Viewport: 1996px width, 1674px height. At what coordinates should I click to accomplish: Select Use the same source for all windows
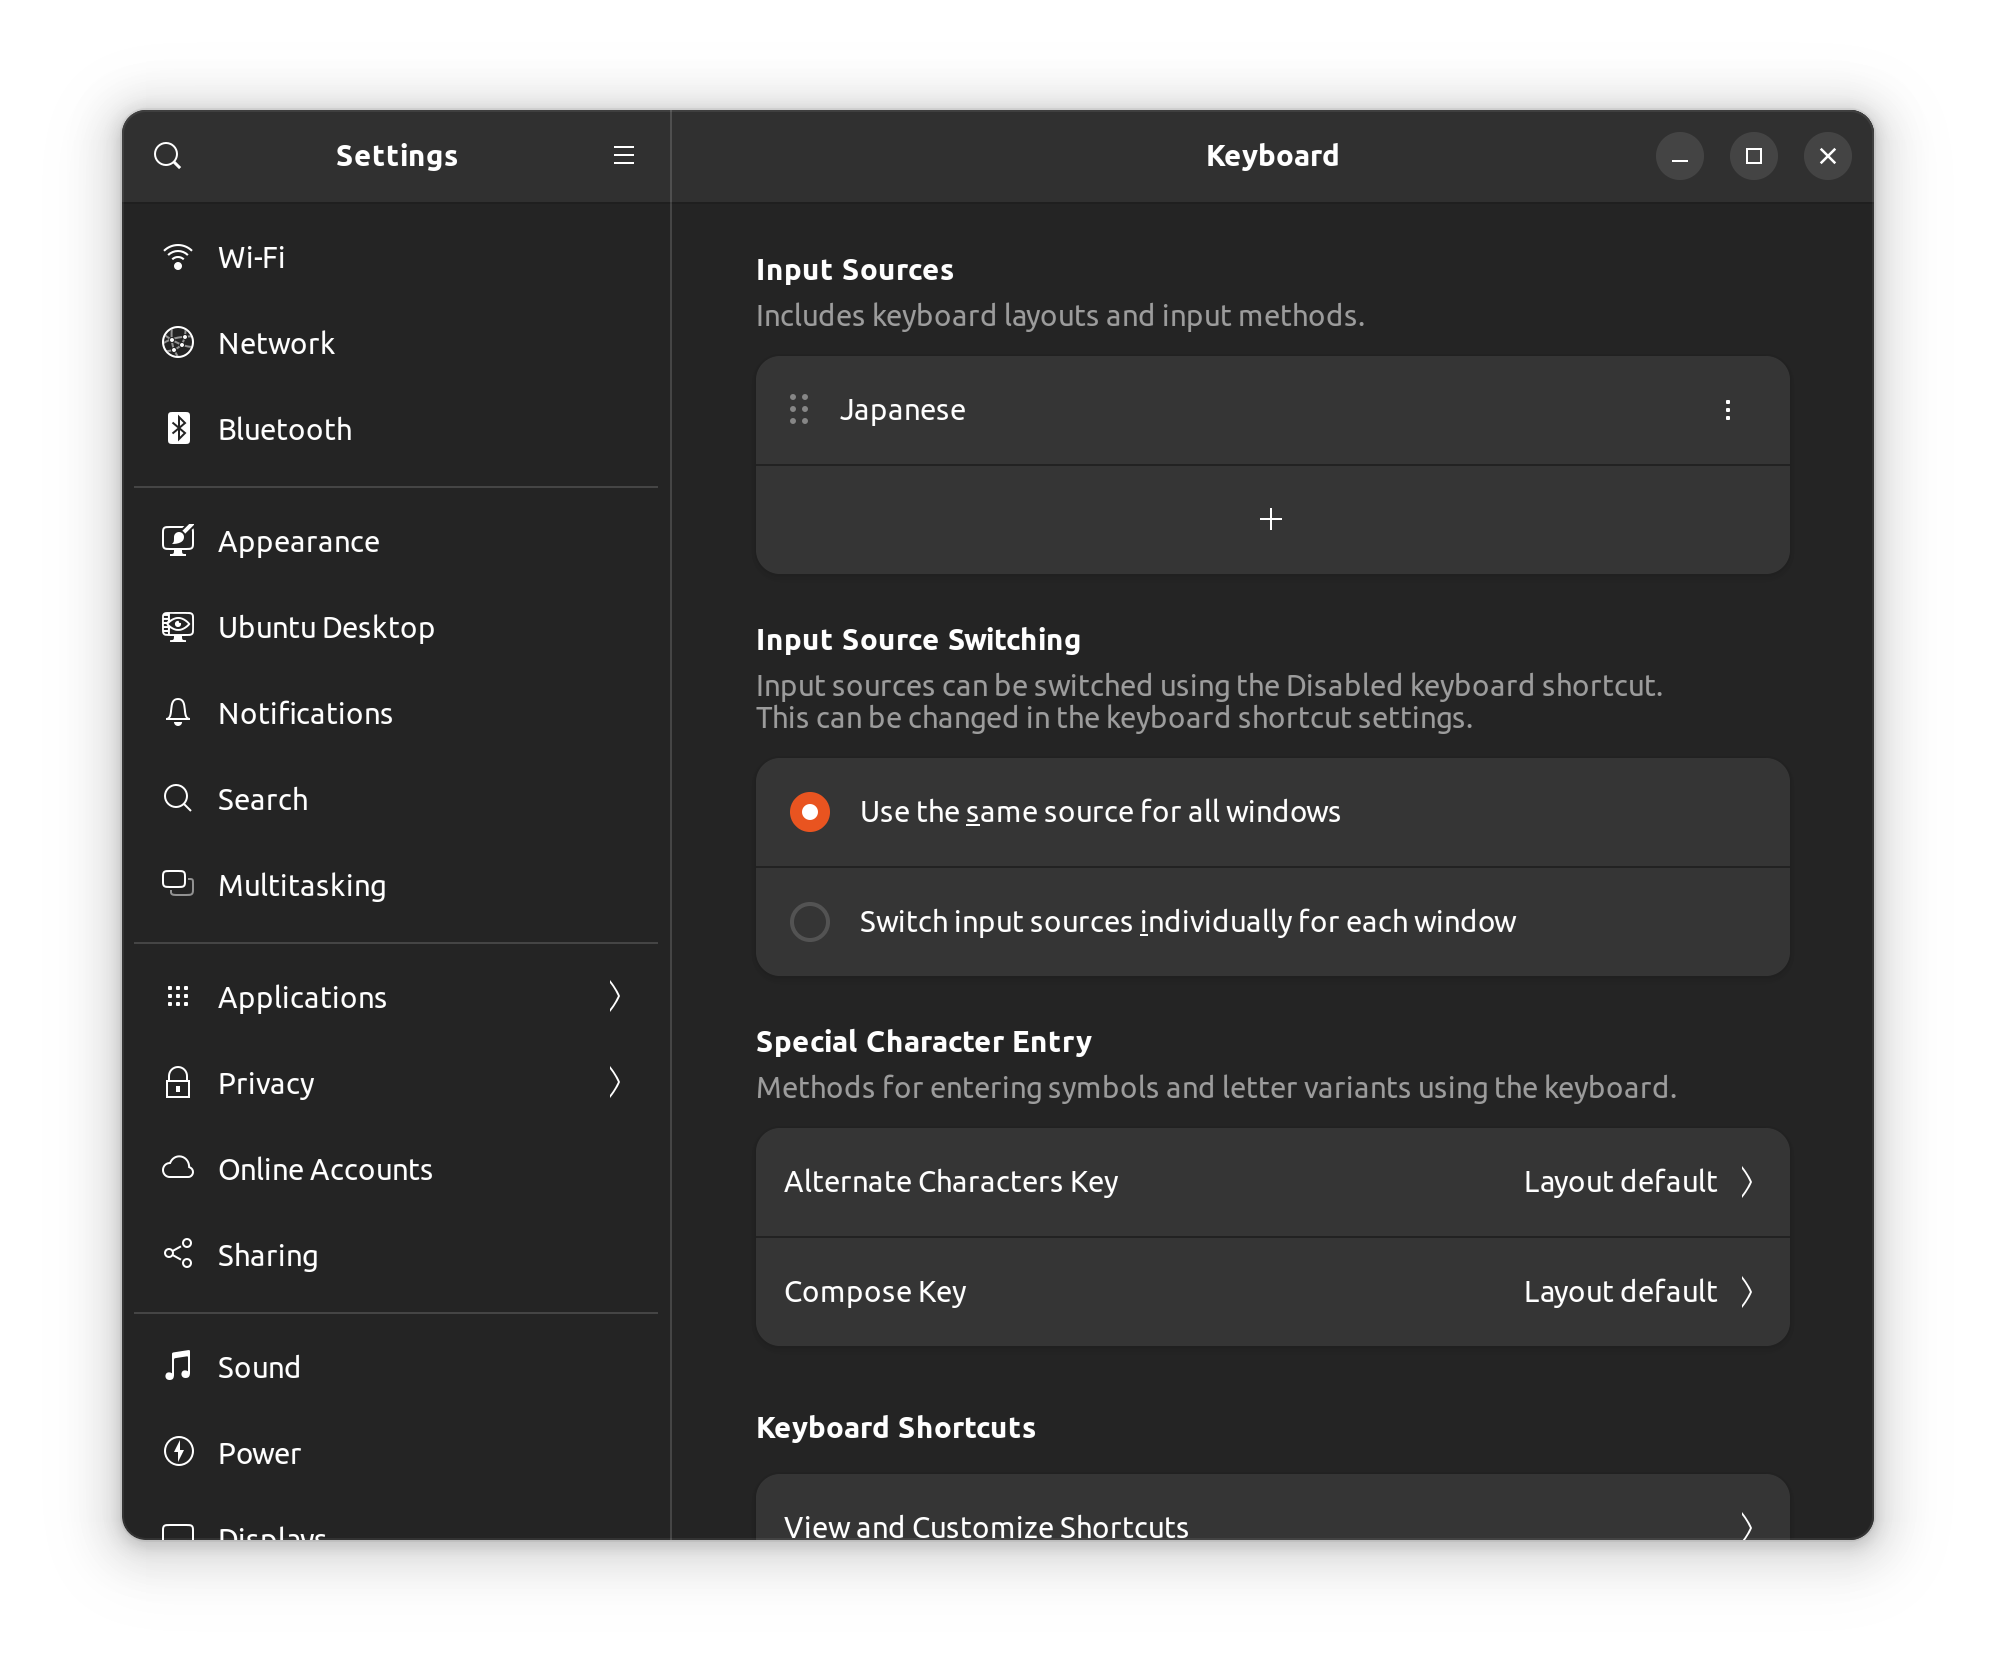tap(809, 811)
